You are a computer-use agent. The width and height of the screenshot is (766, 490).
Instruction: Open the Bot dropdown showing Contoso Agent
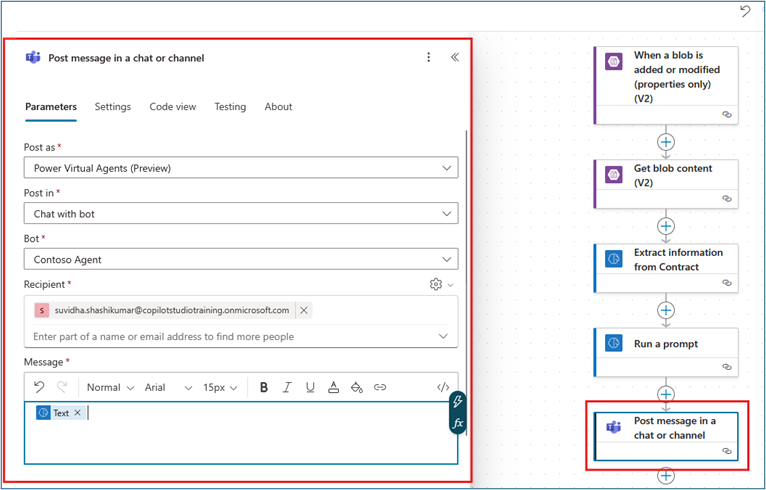coord(241,259)
